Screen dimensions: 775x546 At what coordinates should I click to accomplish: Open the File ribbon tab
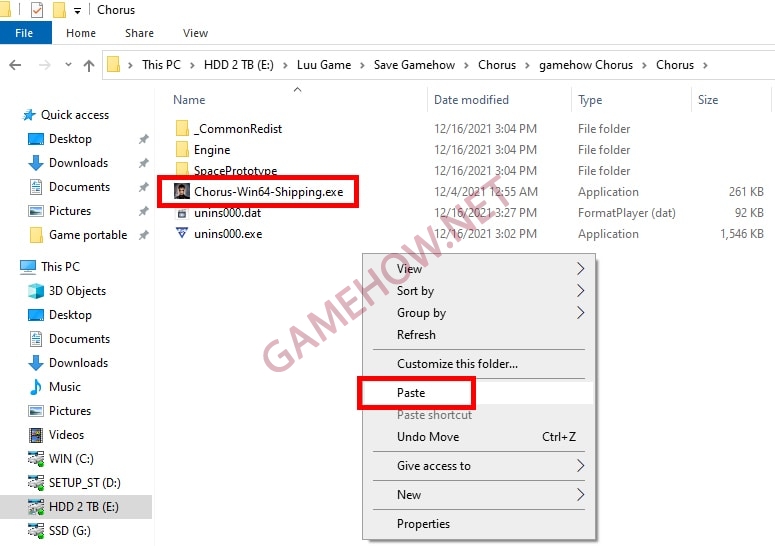pos(24,33)
